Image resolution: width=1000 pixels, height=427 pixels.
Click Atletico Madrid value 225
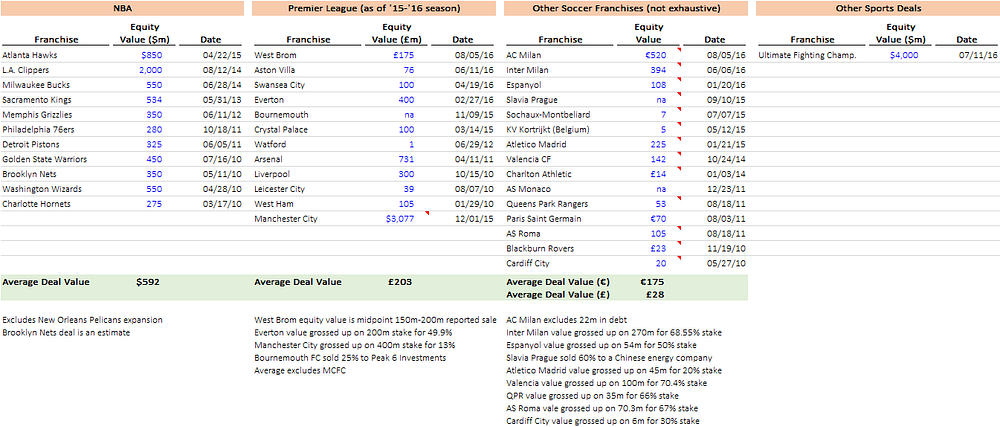659,145
